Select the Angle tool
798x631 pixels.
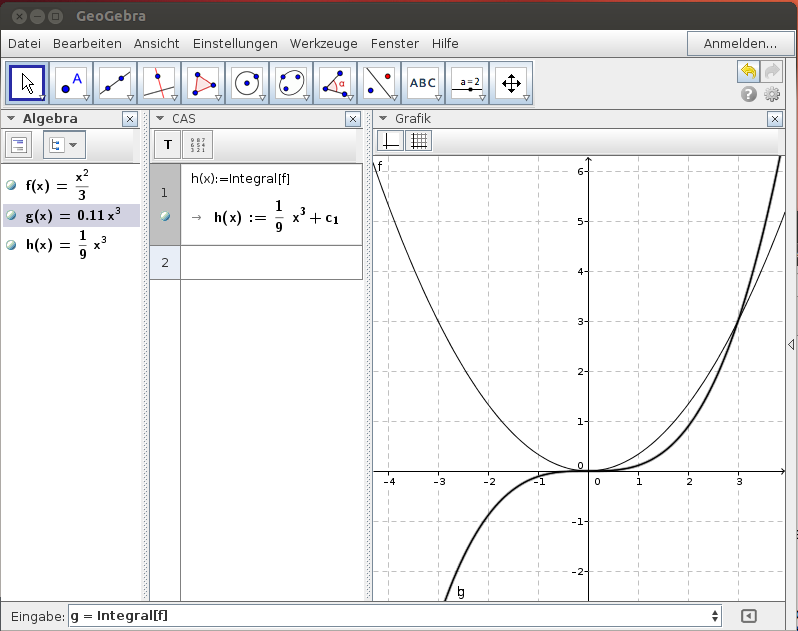coord(335,83)
